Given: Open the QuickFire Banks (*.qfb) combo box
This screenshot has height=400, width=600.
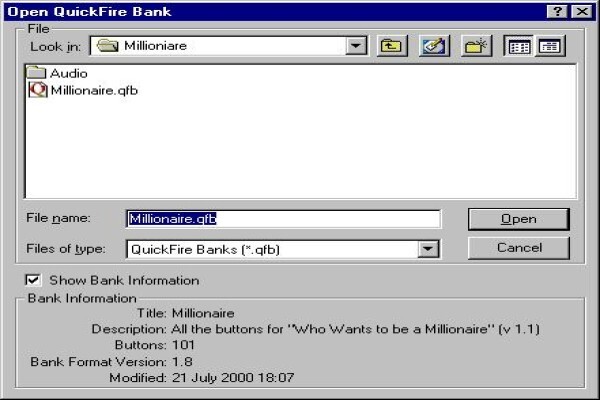Looking at the screenshot, I should click(283, 249).
